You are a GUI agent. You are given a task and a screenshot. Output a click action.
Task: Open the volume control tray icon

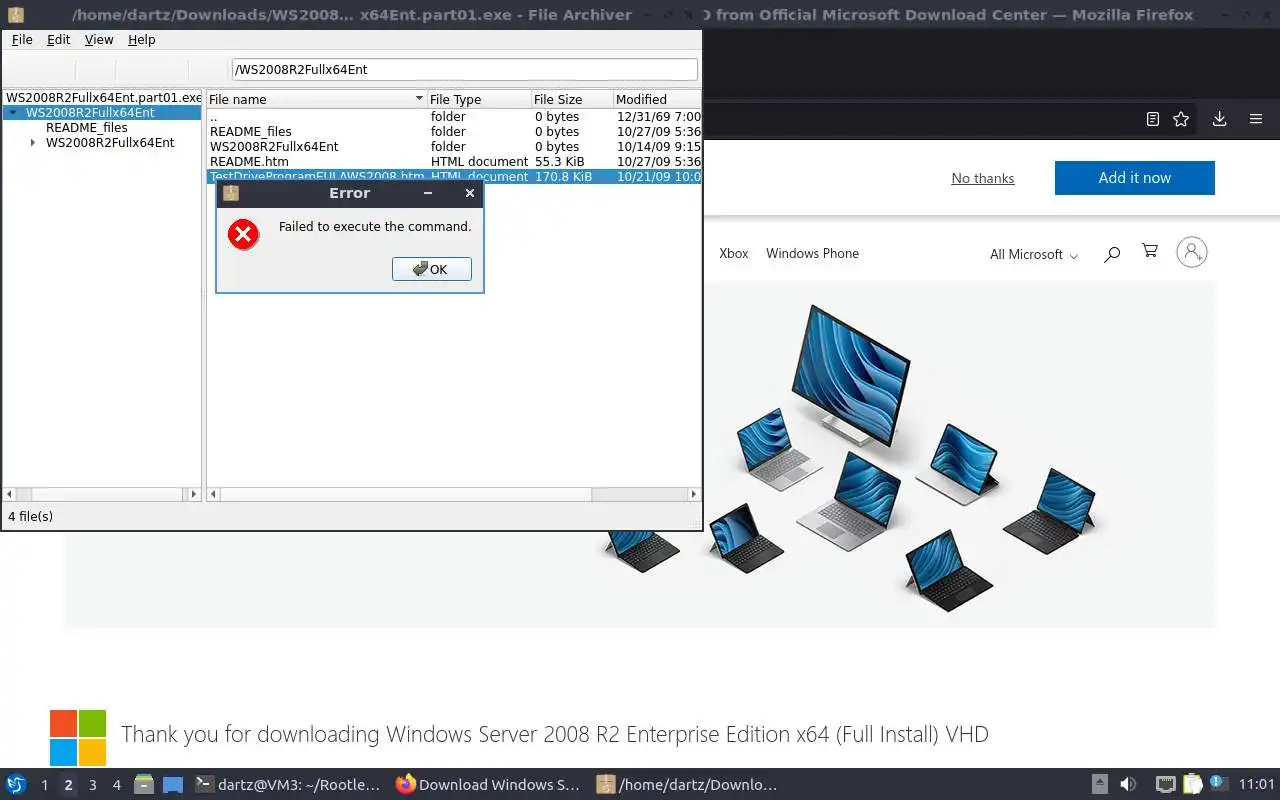(x=1128, y=785)
